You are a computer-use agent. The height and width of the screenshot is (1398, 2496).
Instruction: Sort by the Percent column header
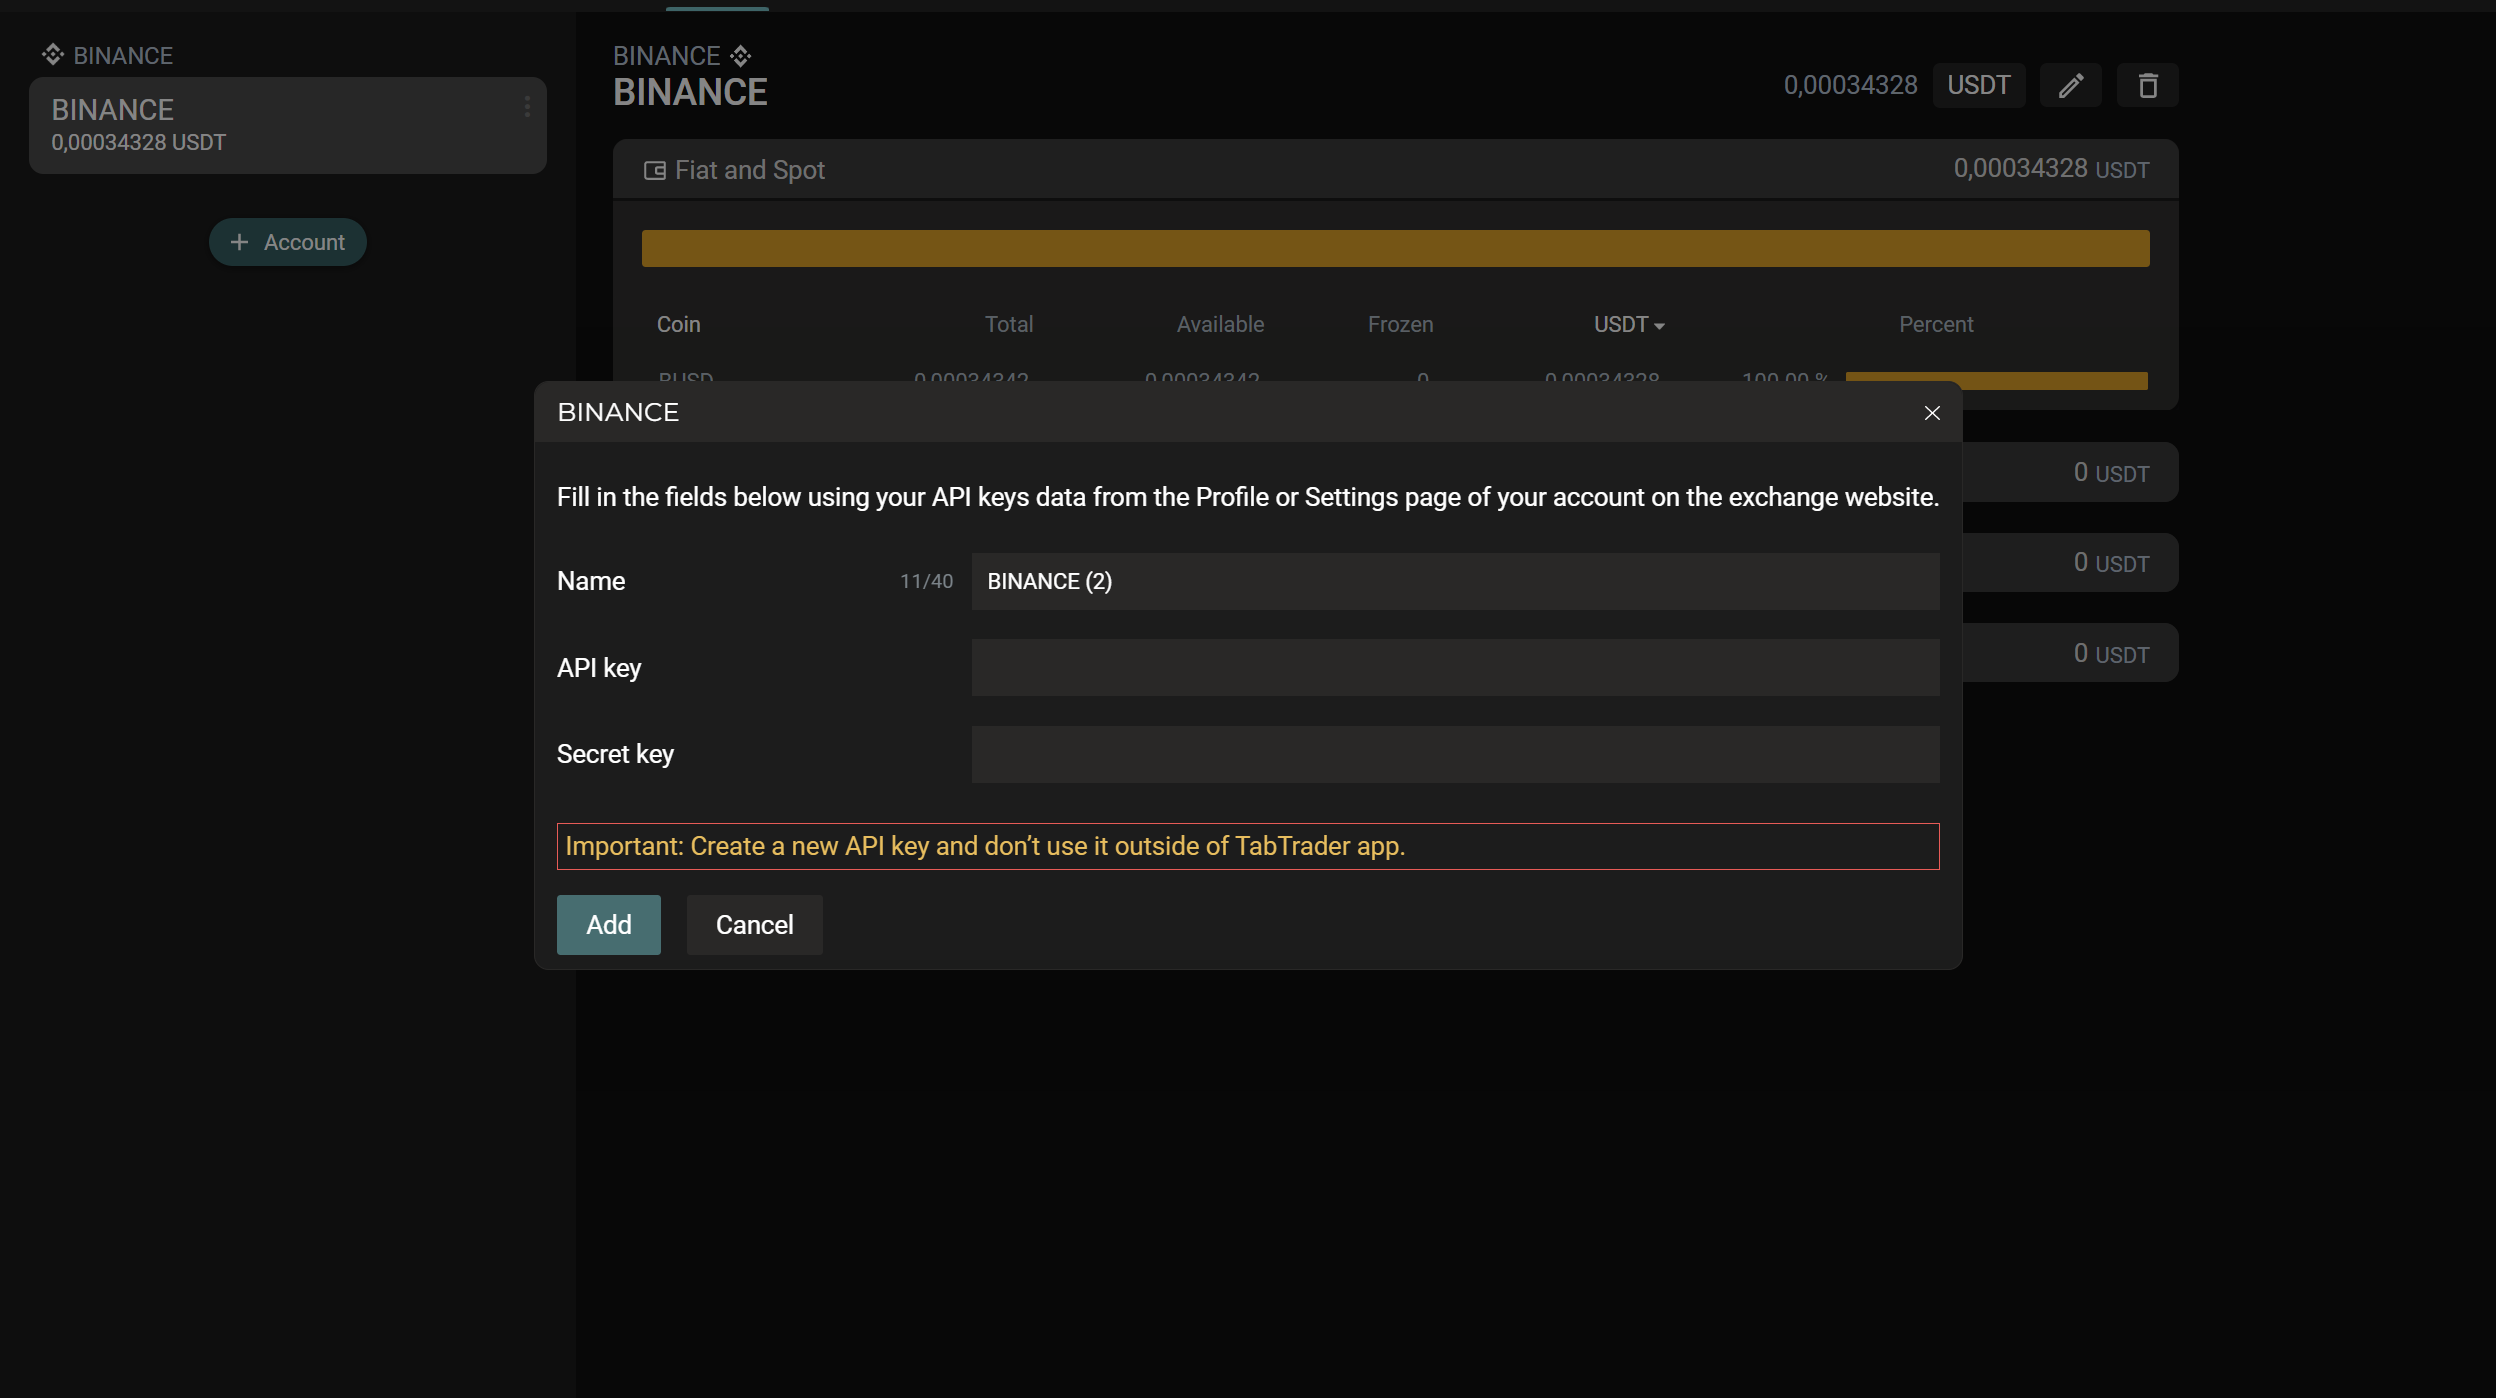point(1936,324)
